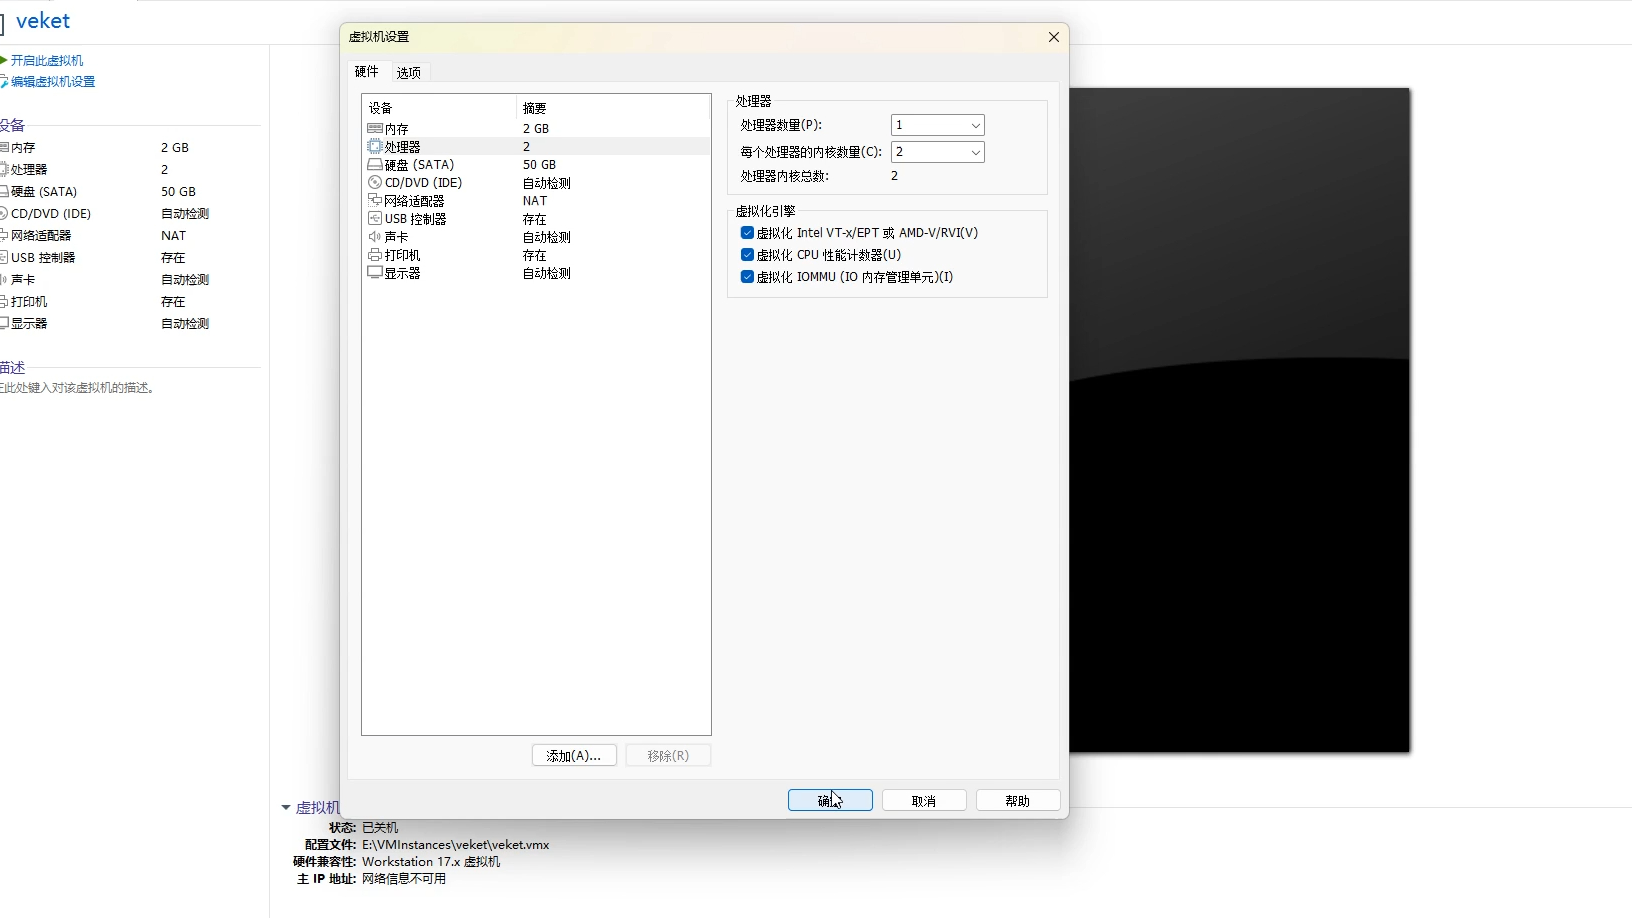Click the 50 GB summary value in the dialog list

click(x=539, y=164)
